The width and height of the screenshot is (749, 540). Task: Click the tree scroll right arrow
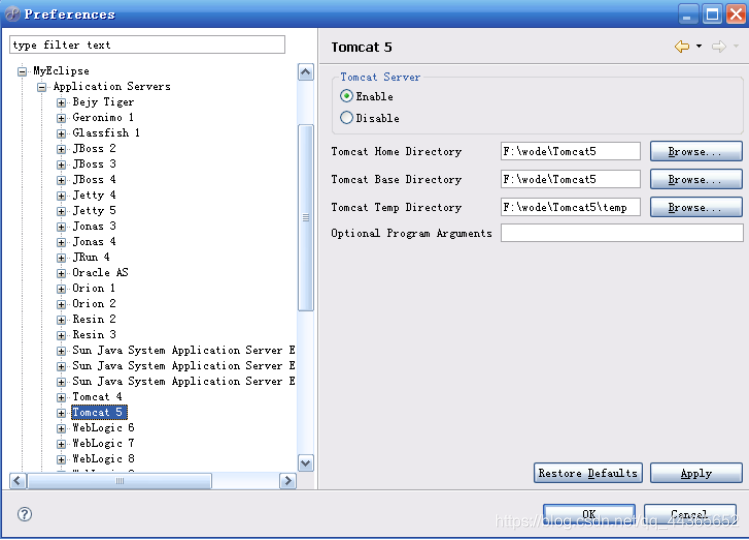(x=288, y=480)
